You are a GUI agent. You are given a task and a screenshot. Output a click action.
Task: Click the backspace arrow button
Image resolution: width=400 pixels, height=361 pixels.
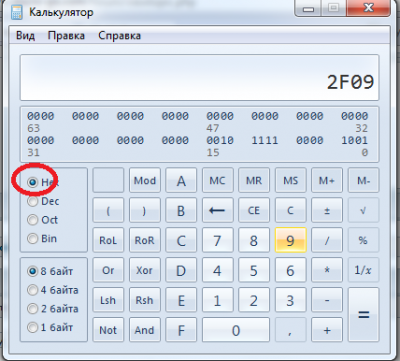tap(217, 211)
